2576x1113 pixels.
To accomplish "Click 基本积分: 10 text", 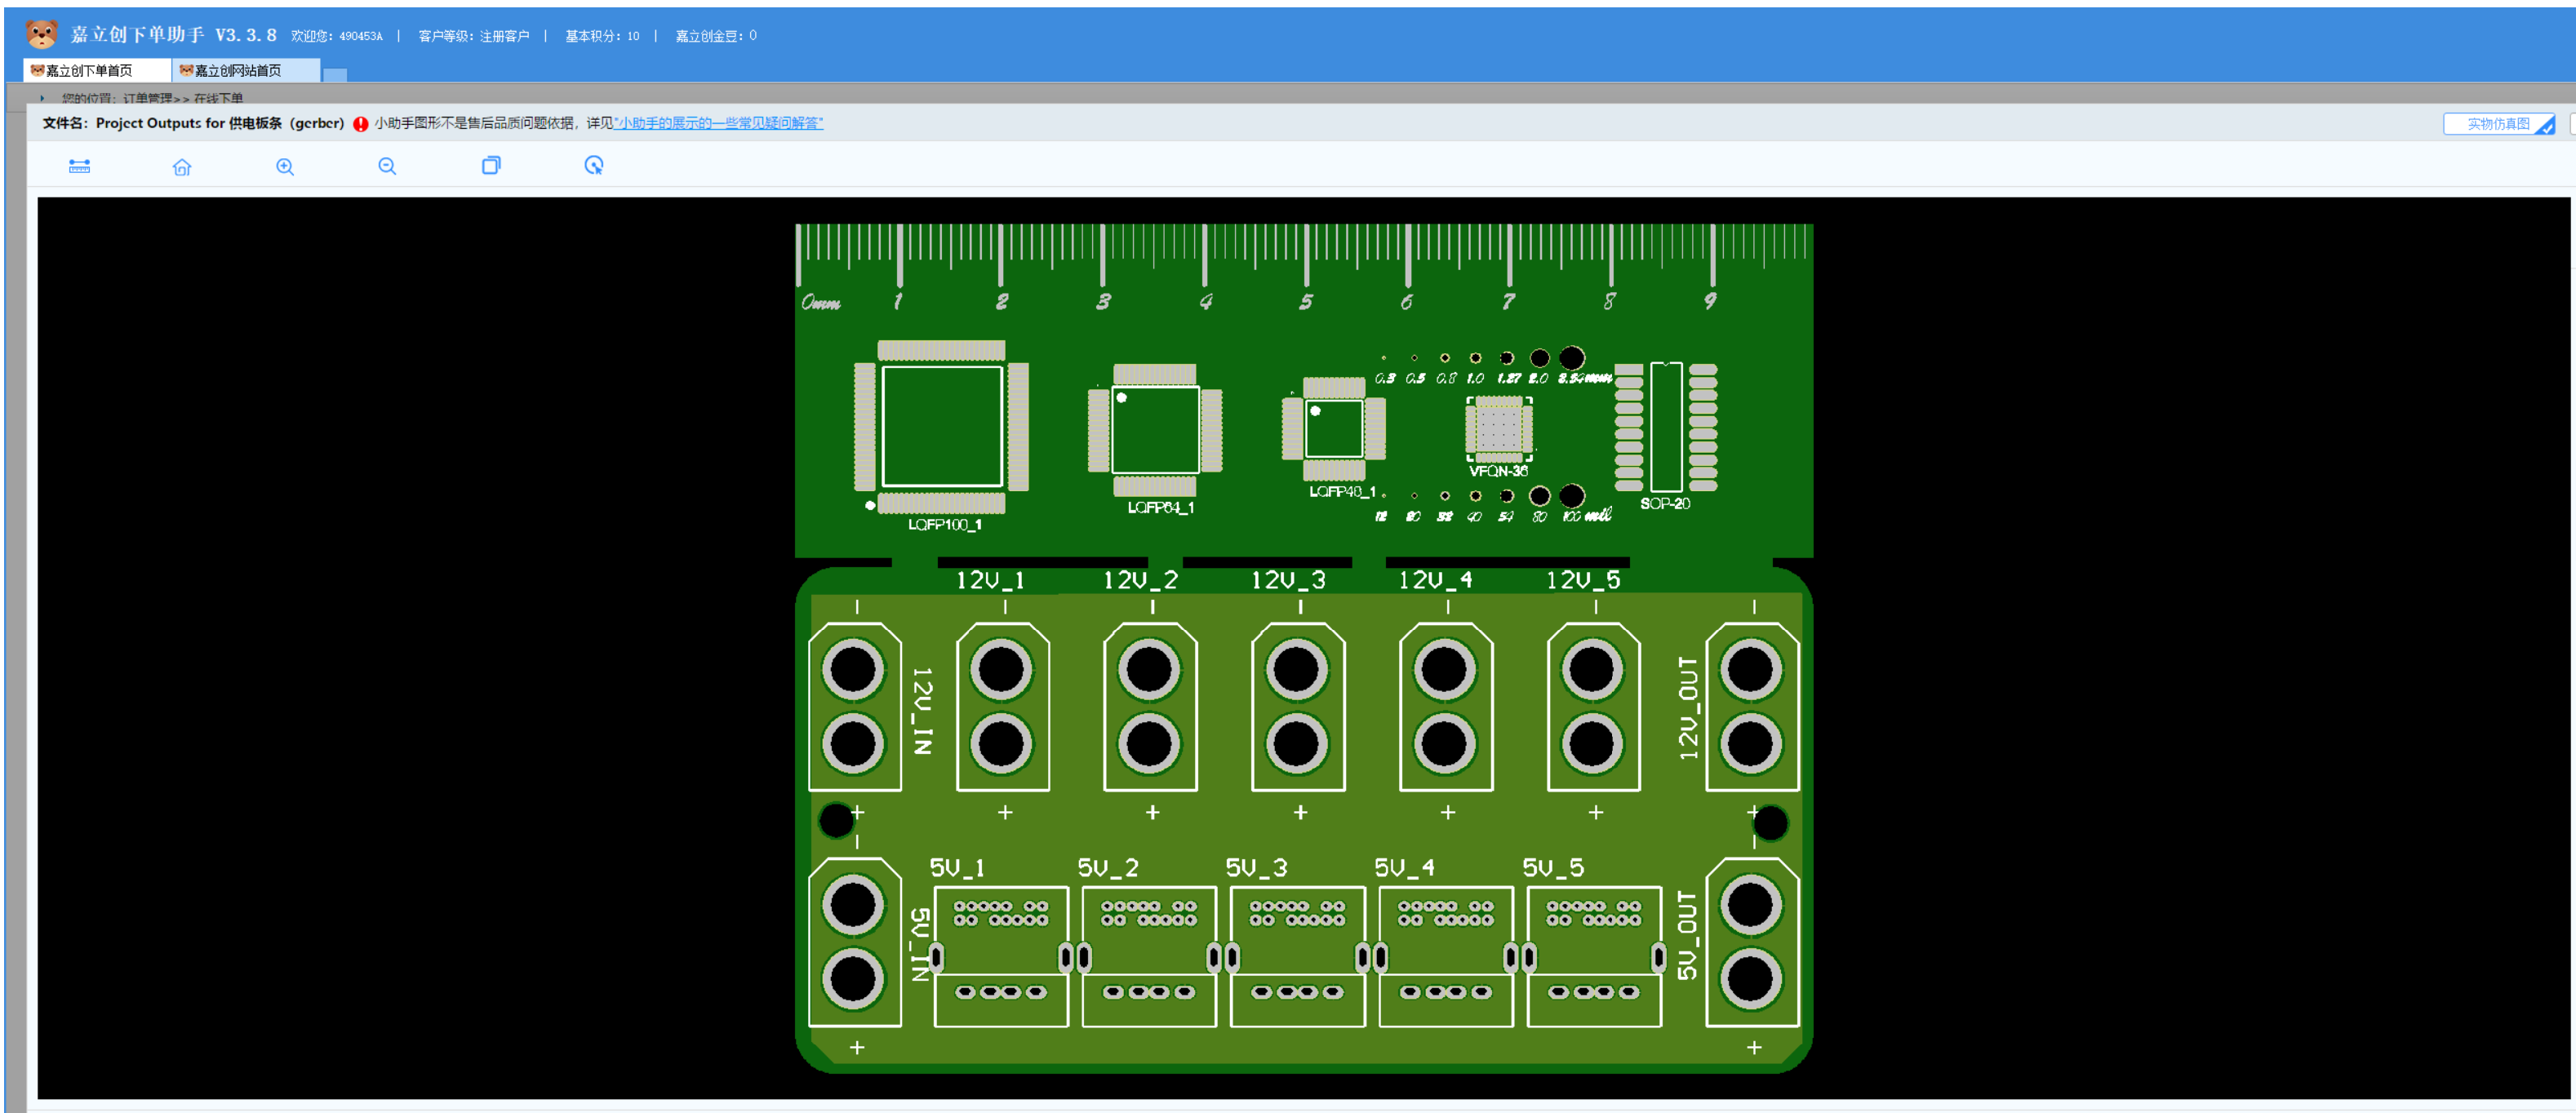I will [x=602, y=36].
